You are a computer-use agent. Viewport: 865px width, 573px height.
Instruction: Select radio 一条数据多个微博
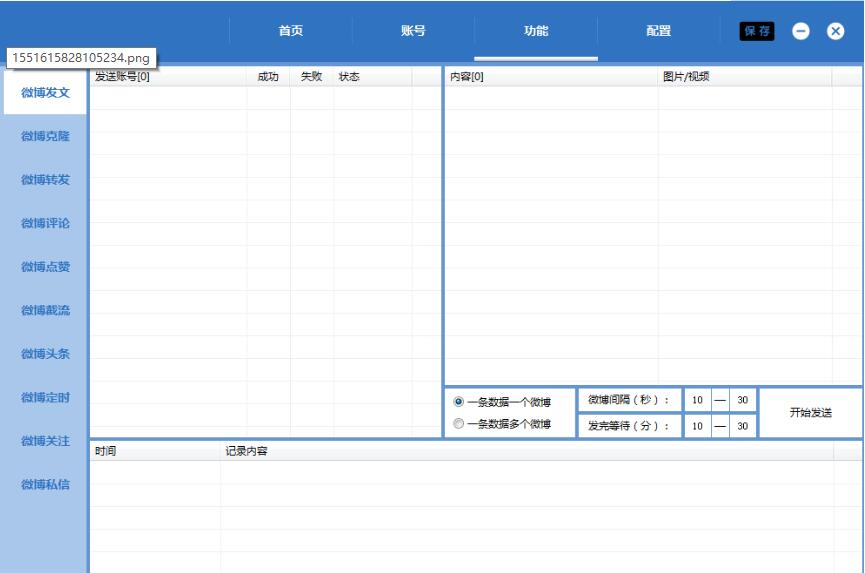click(x=458, y=424)
